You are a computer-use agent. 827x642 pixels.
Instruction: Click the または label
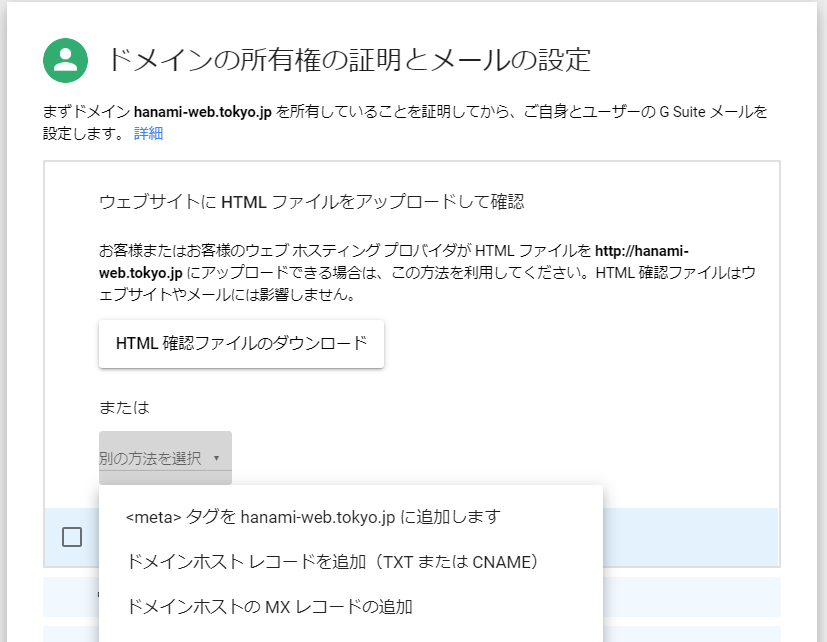pos(124,407)
